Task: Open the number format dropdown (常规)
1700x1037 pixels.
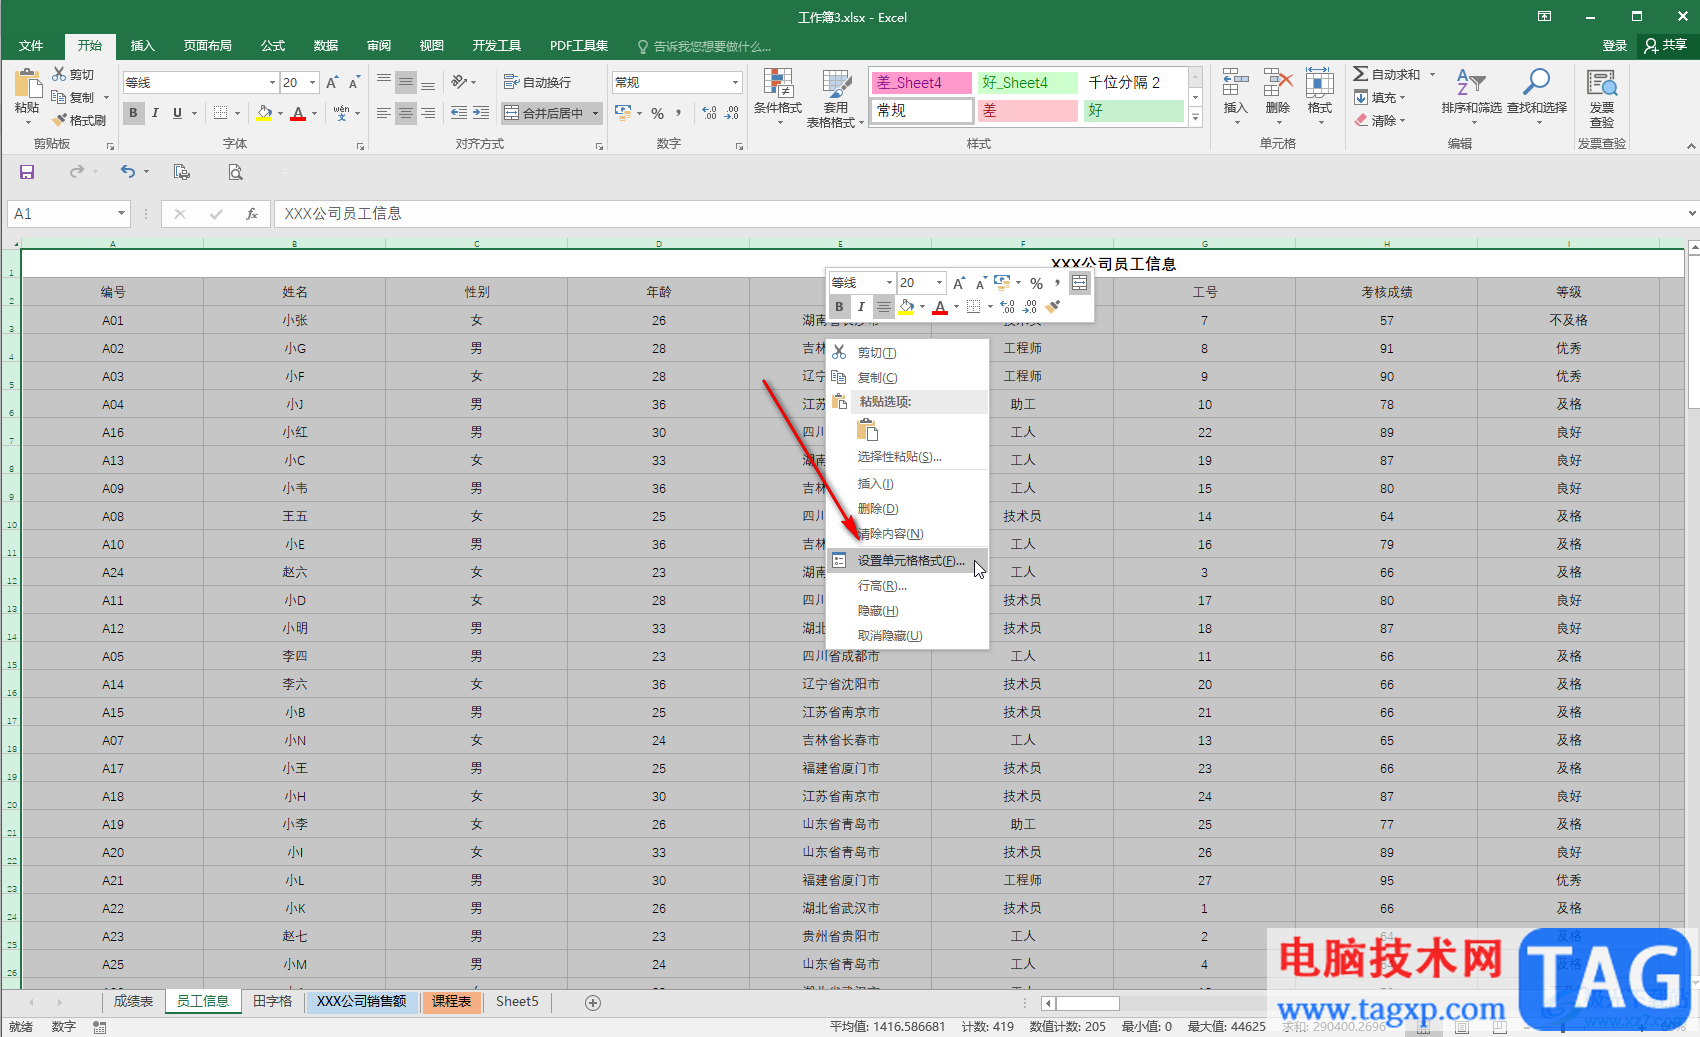Action: coord(736,82)
